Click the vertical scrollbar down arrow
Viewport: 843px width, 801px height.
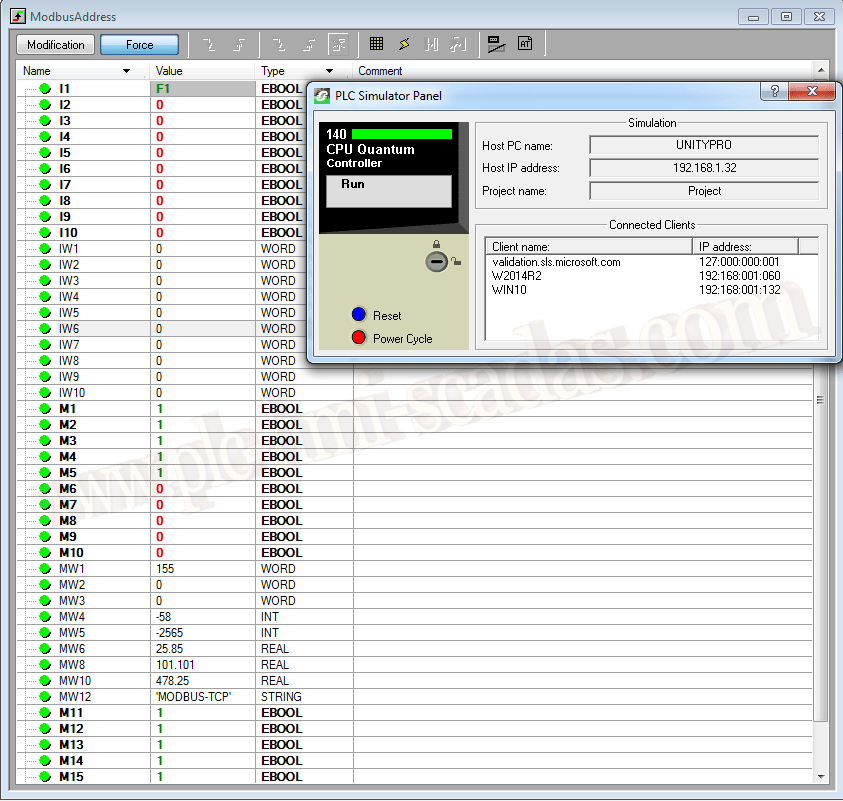click(821, 776)
